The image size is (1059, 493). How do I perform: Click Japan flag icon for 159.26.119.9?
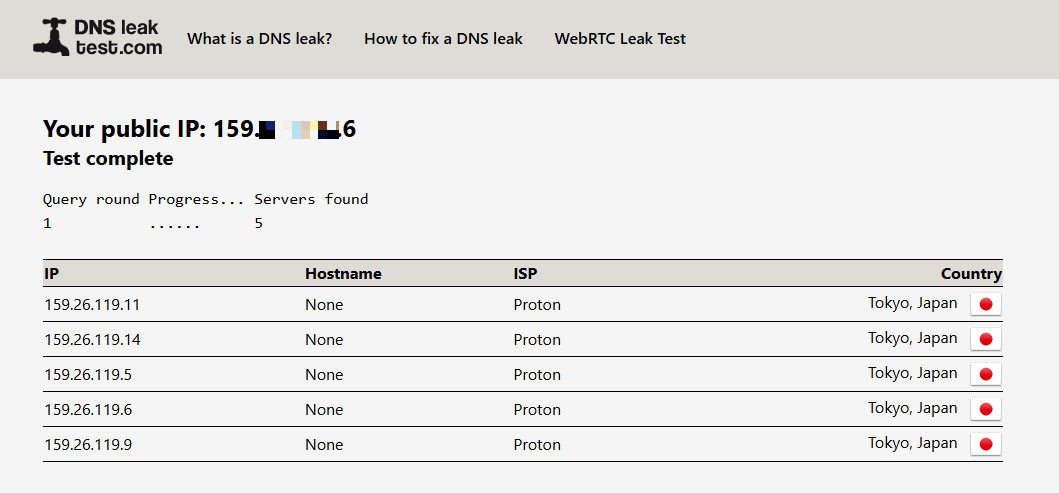pos(985,445)
